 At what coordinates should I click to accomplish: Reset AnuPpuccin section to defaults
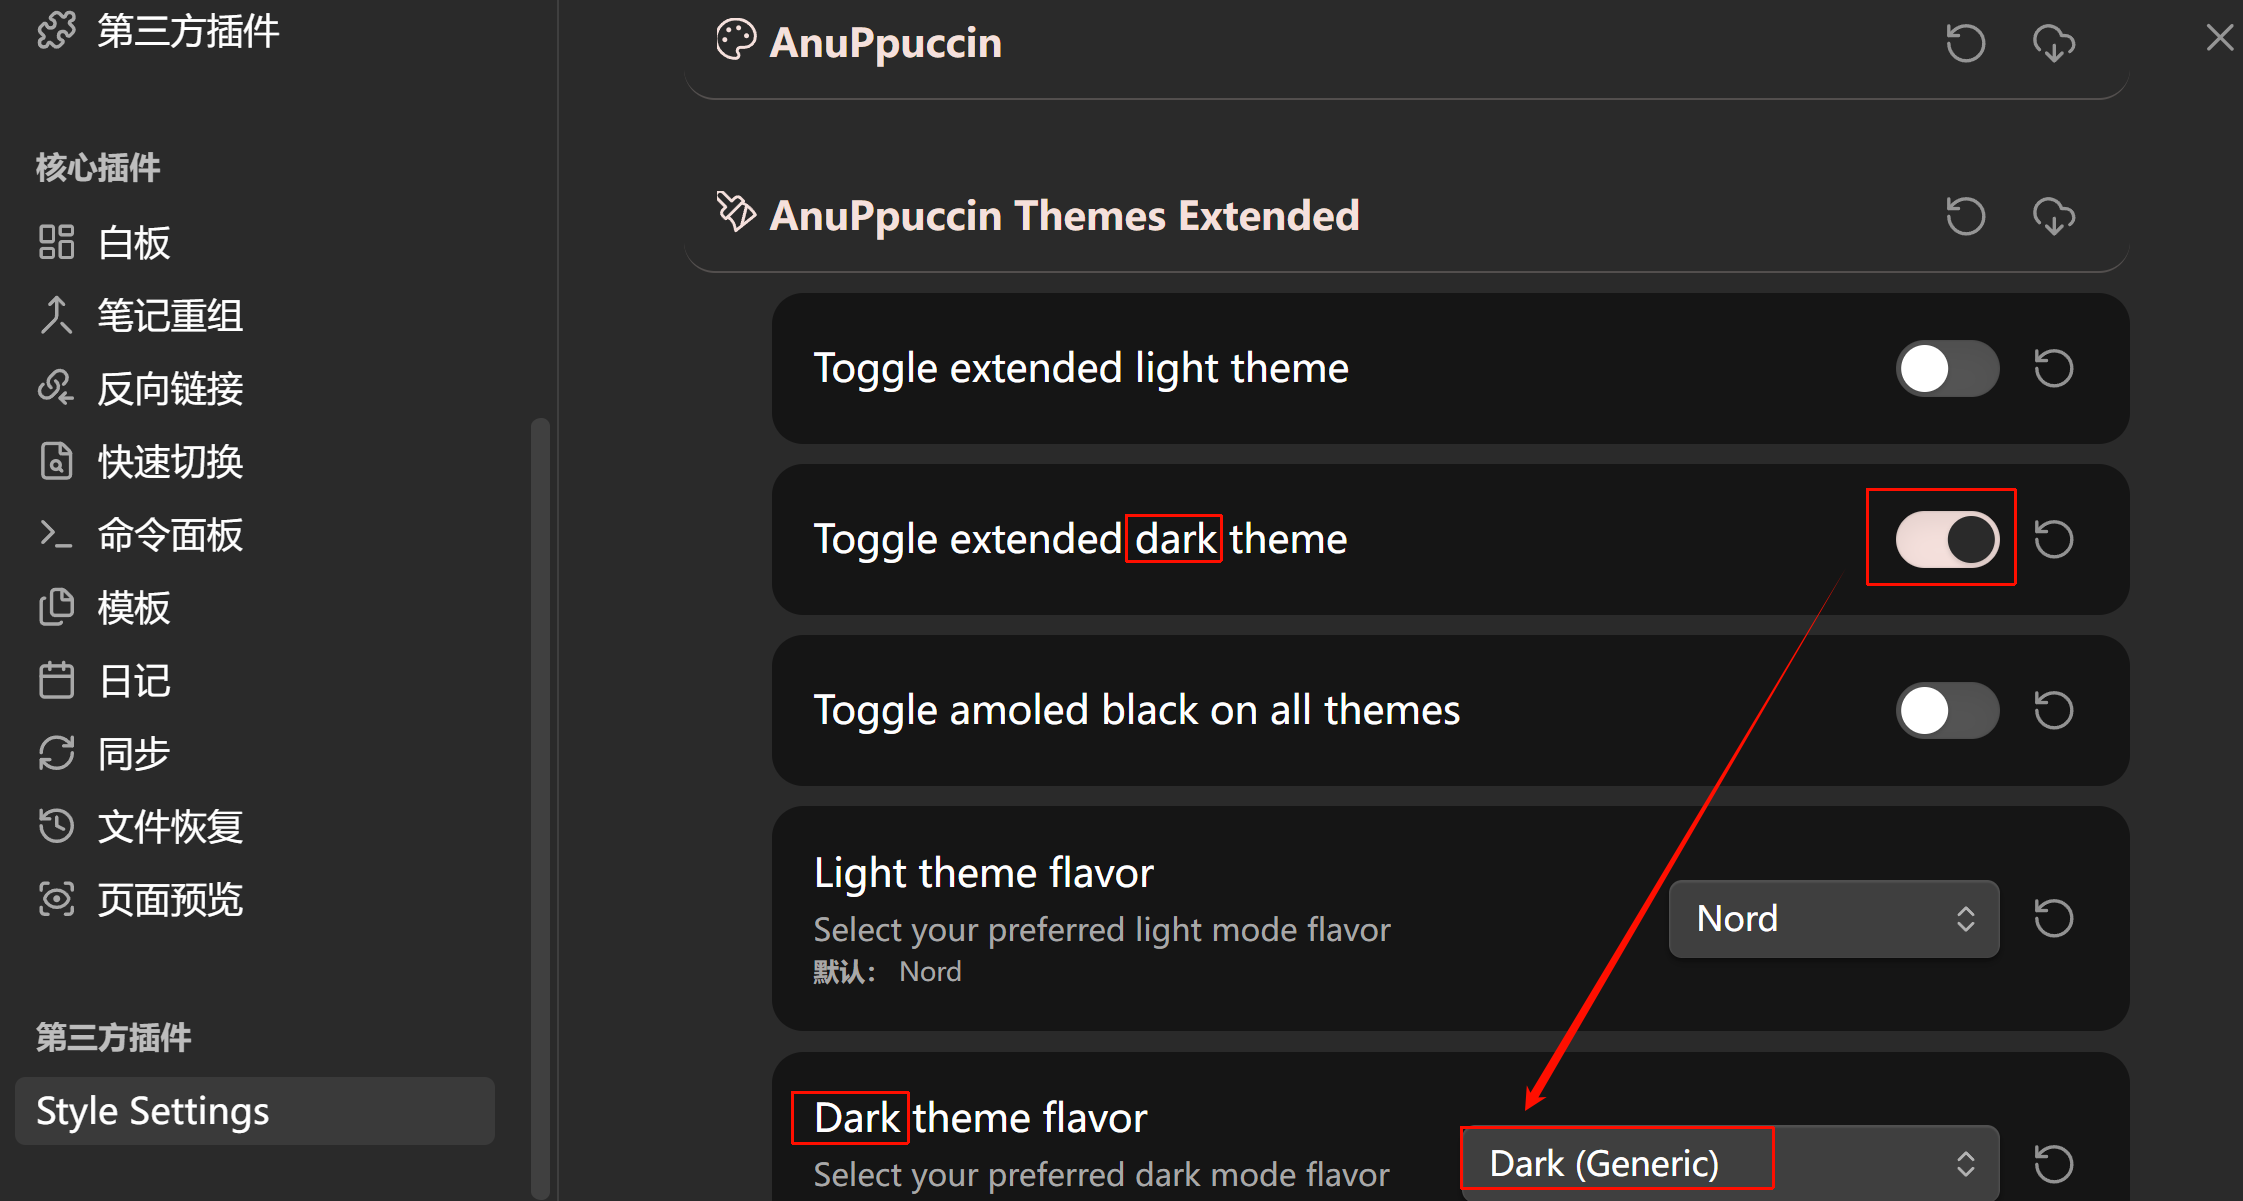1965,43
